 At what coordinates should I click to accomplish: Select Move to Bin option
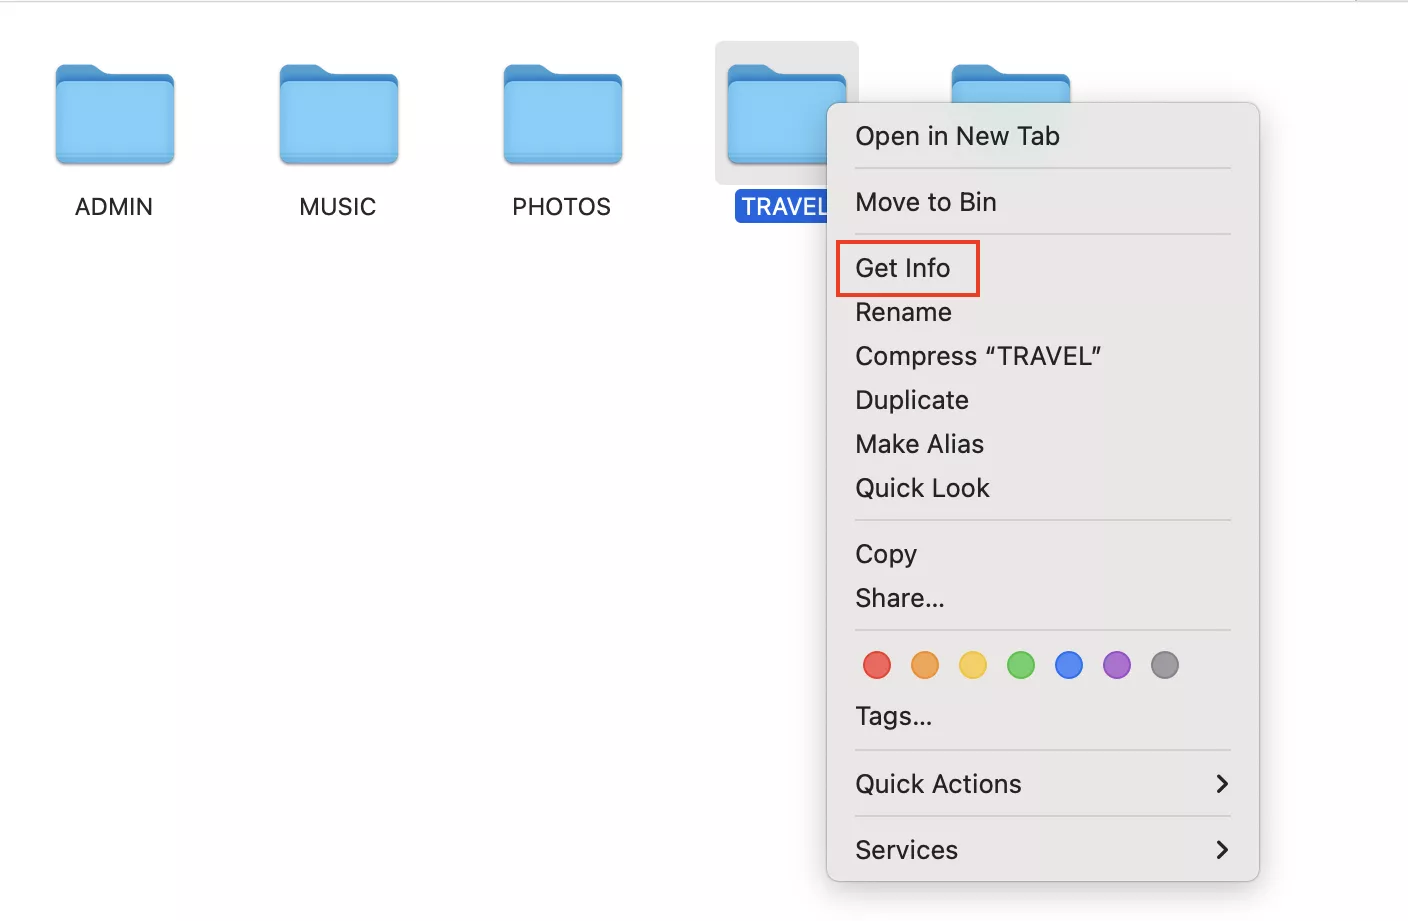[926, 202]
